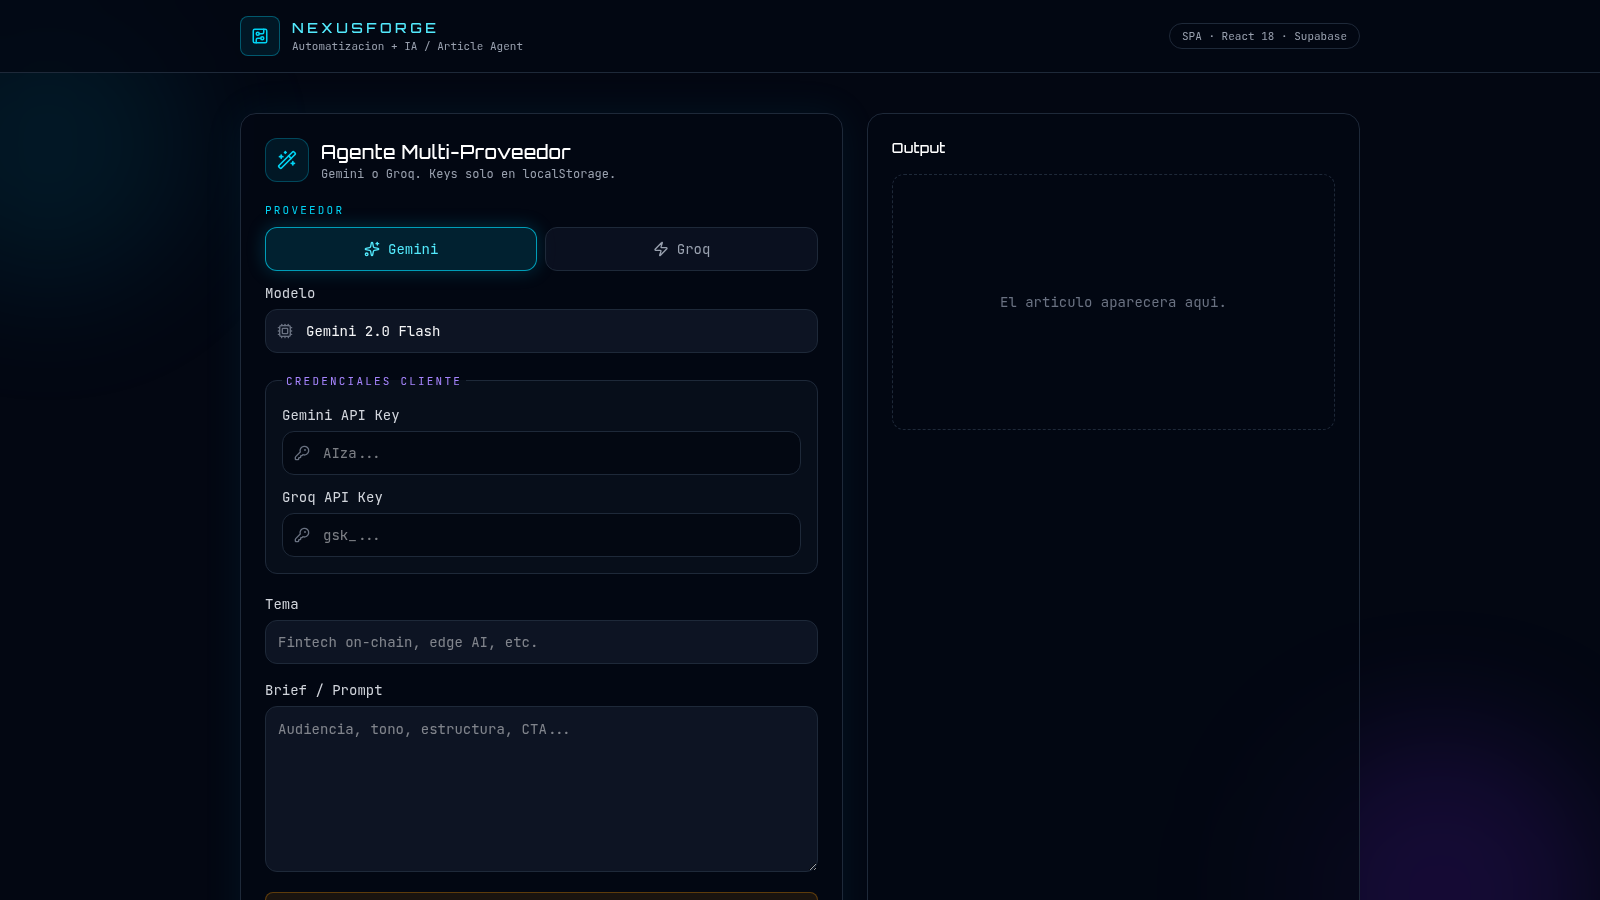Click the chip icon in Modelo field
The image size is (1600, 900).
click(285, 331)
